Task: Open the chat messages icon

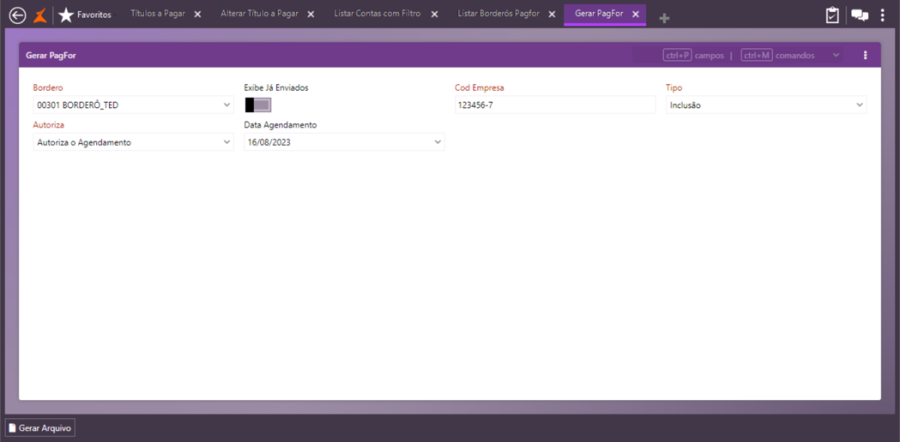Action: [x=859, y=15]
